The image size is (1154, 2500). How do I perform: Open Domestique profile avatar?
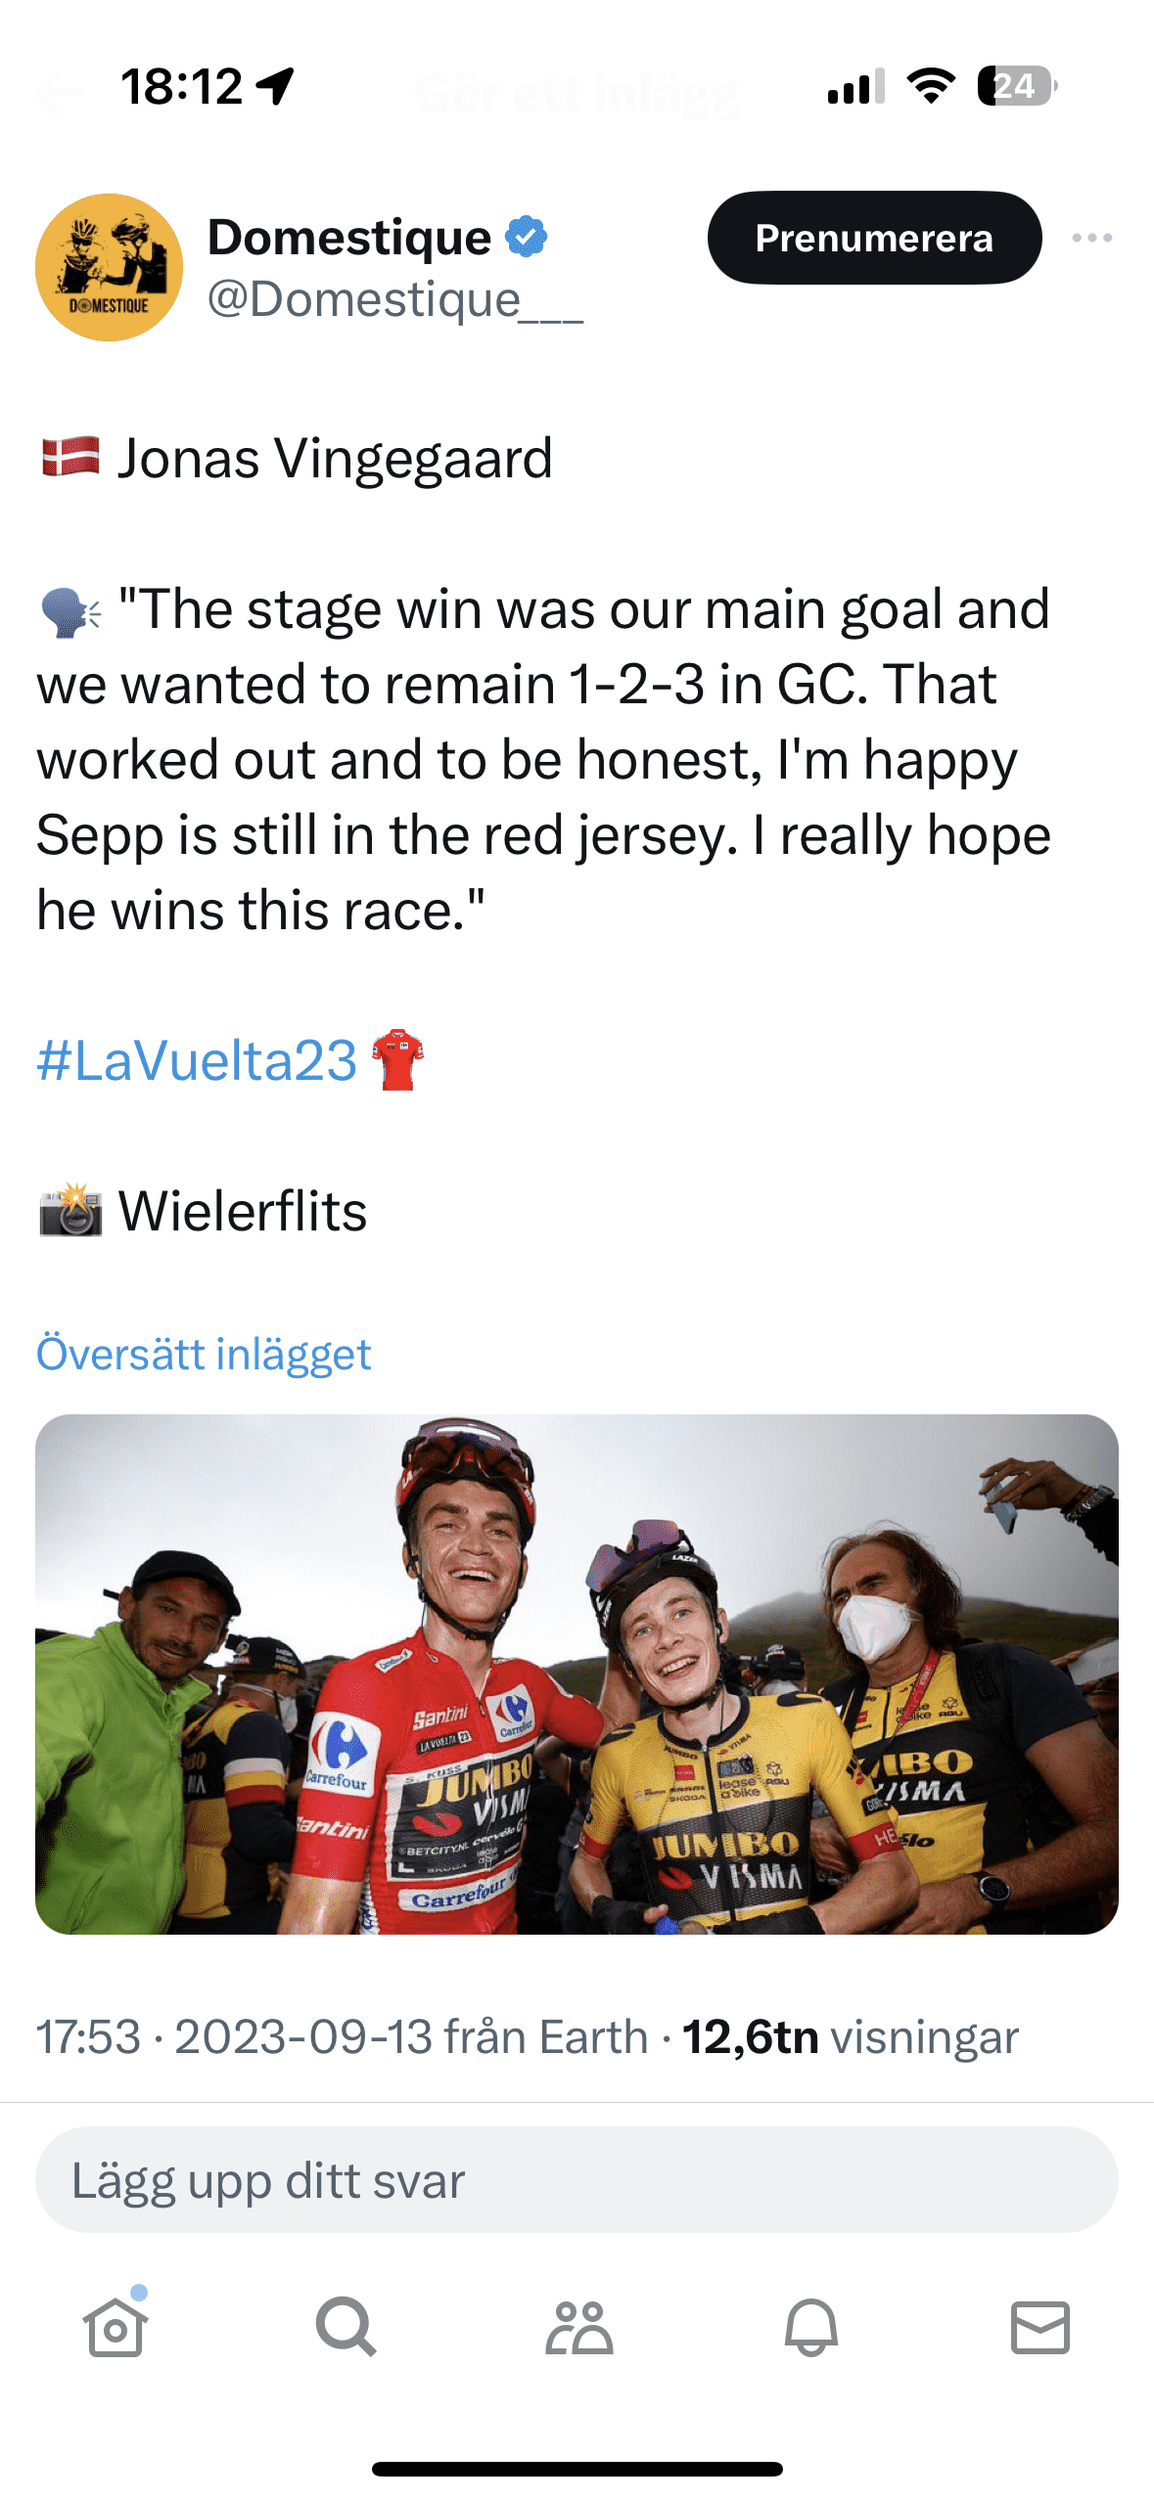click(x=109, y=267)
